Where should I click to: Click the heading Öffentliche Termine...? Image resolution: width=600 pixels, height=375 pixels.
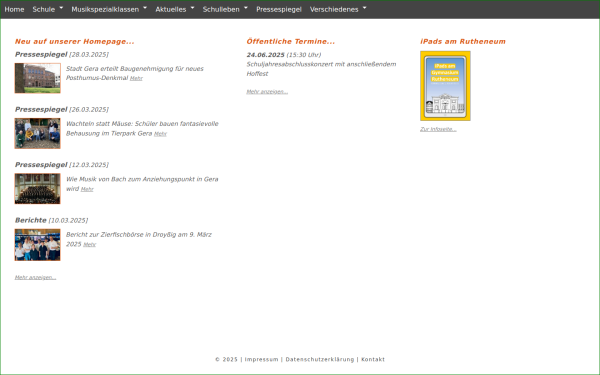[x=290, y=41]
